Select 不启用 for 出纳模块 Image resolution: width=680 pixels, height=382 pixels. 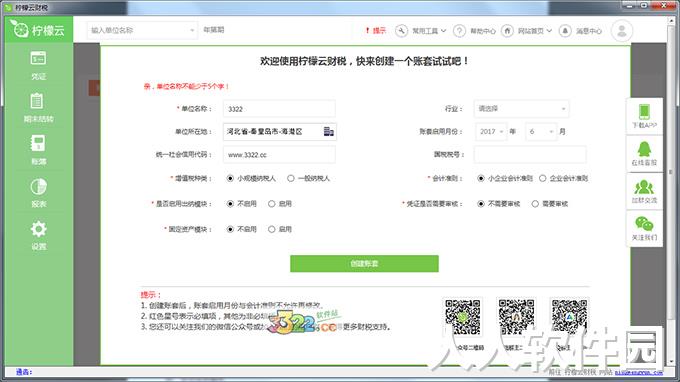tap(230, 204)
